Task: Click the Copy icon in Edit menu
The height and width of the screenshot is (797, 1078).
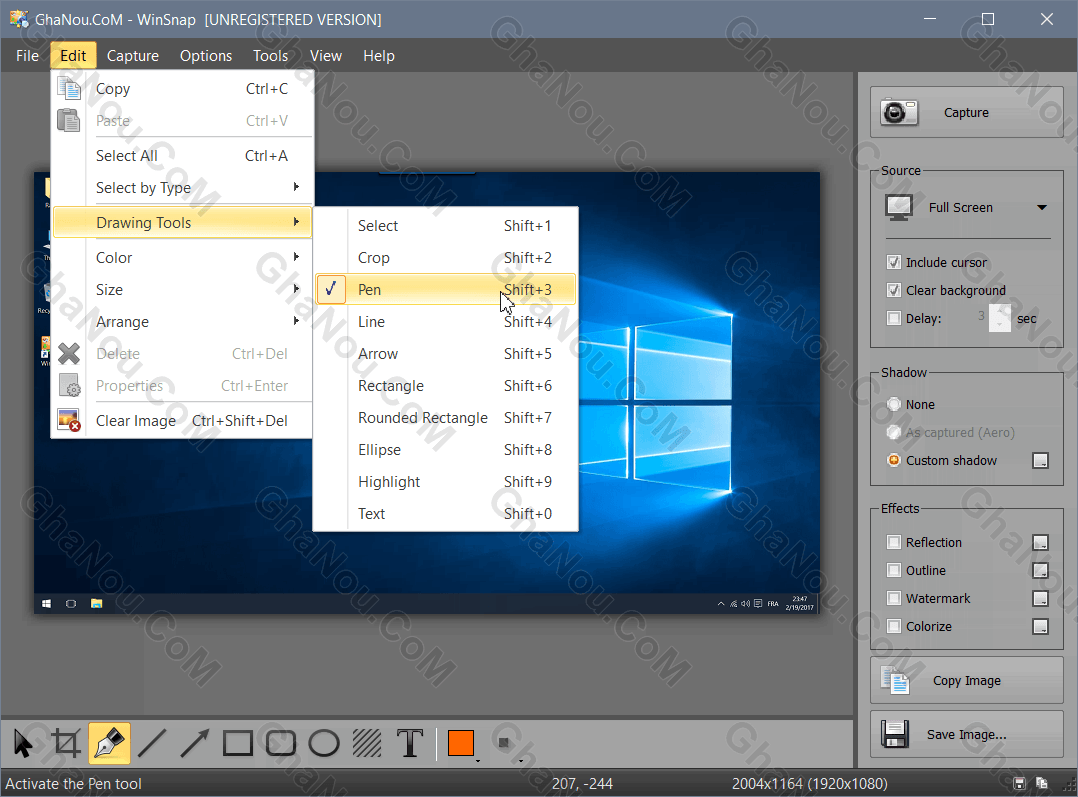Action: [x=68, y=89]
